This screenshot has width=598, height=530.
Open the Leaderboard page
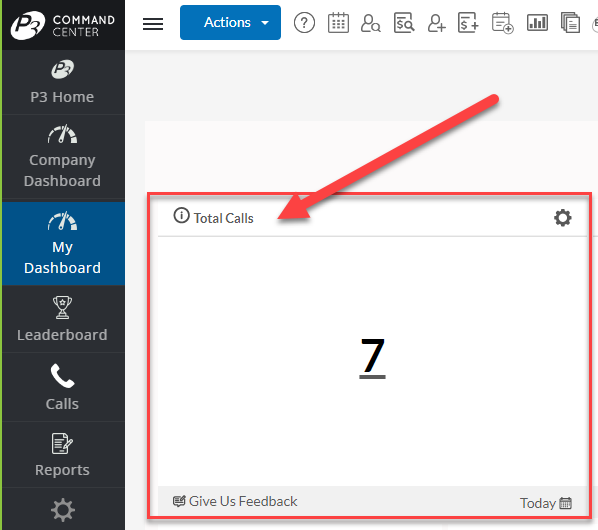click(63, 319)
